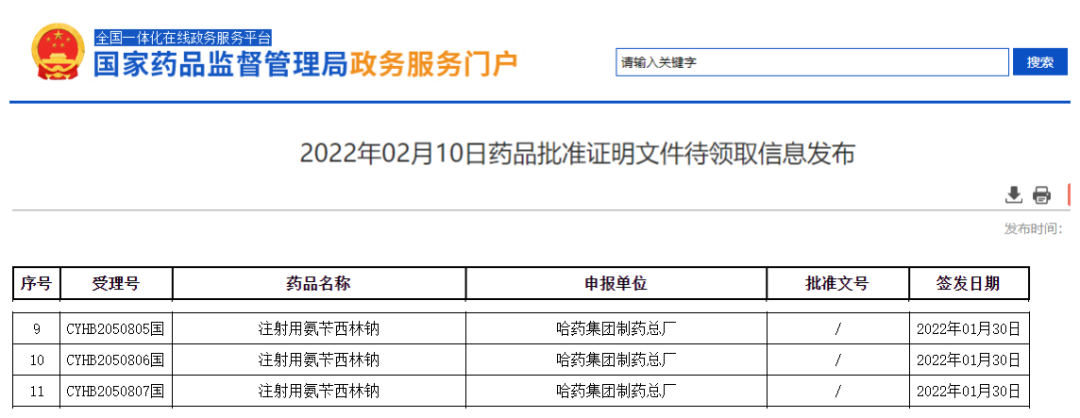Select date 2022年01月30日 in row 10

(968, 360)
